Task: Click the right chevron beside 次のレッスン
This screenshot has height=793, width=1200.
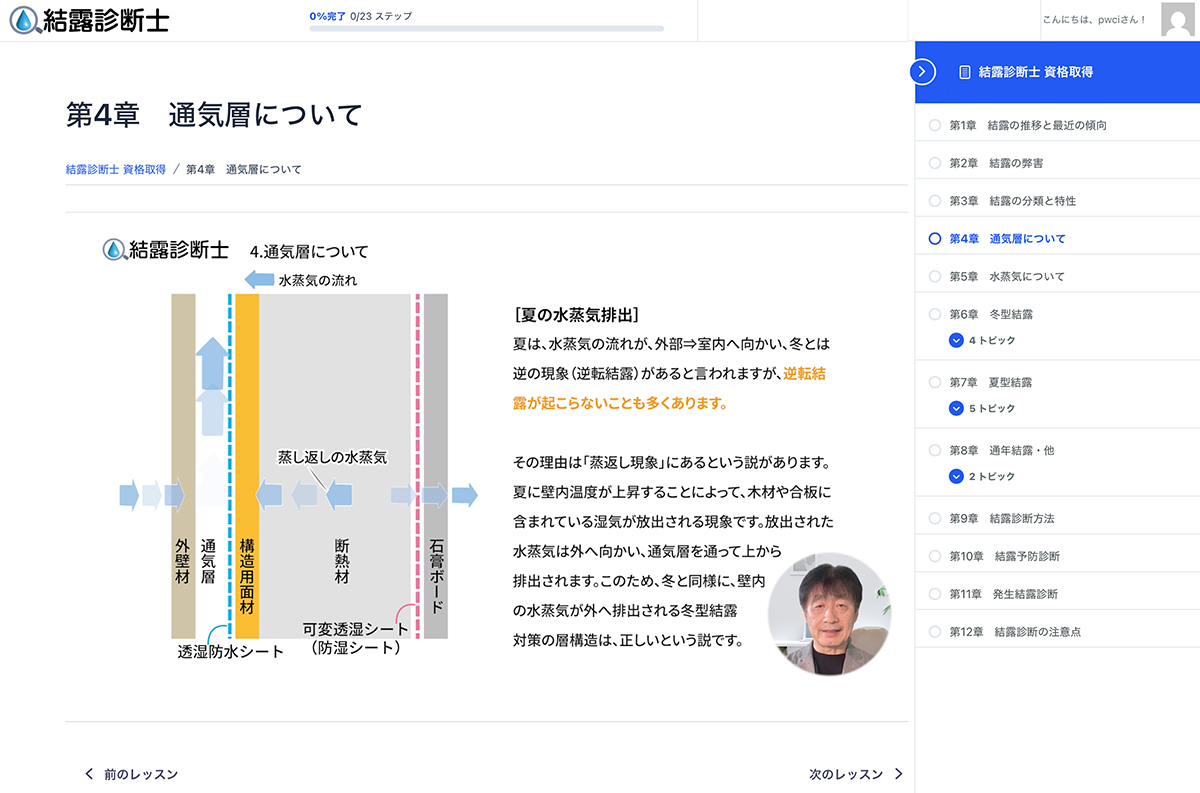Action: pyautogui.click(x=898, y=774)
